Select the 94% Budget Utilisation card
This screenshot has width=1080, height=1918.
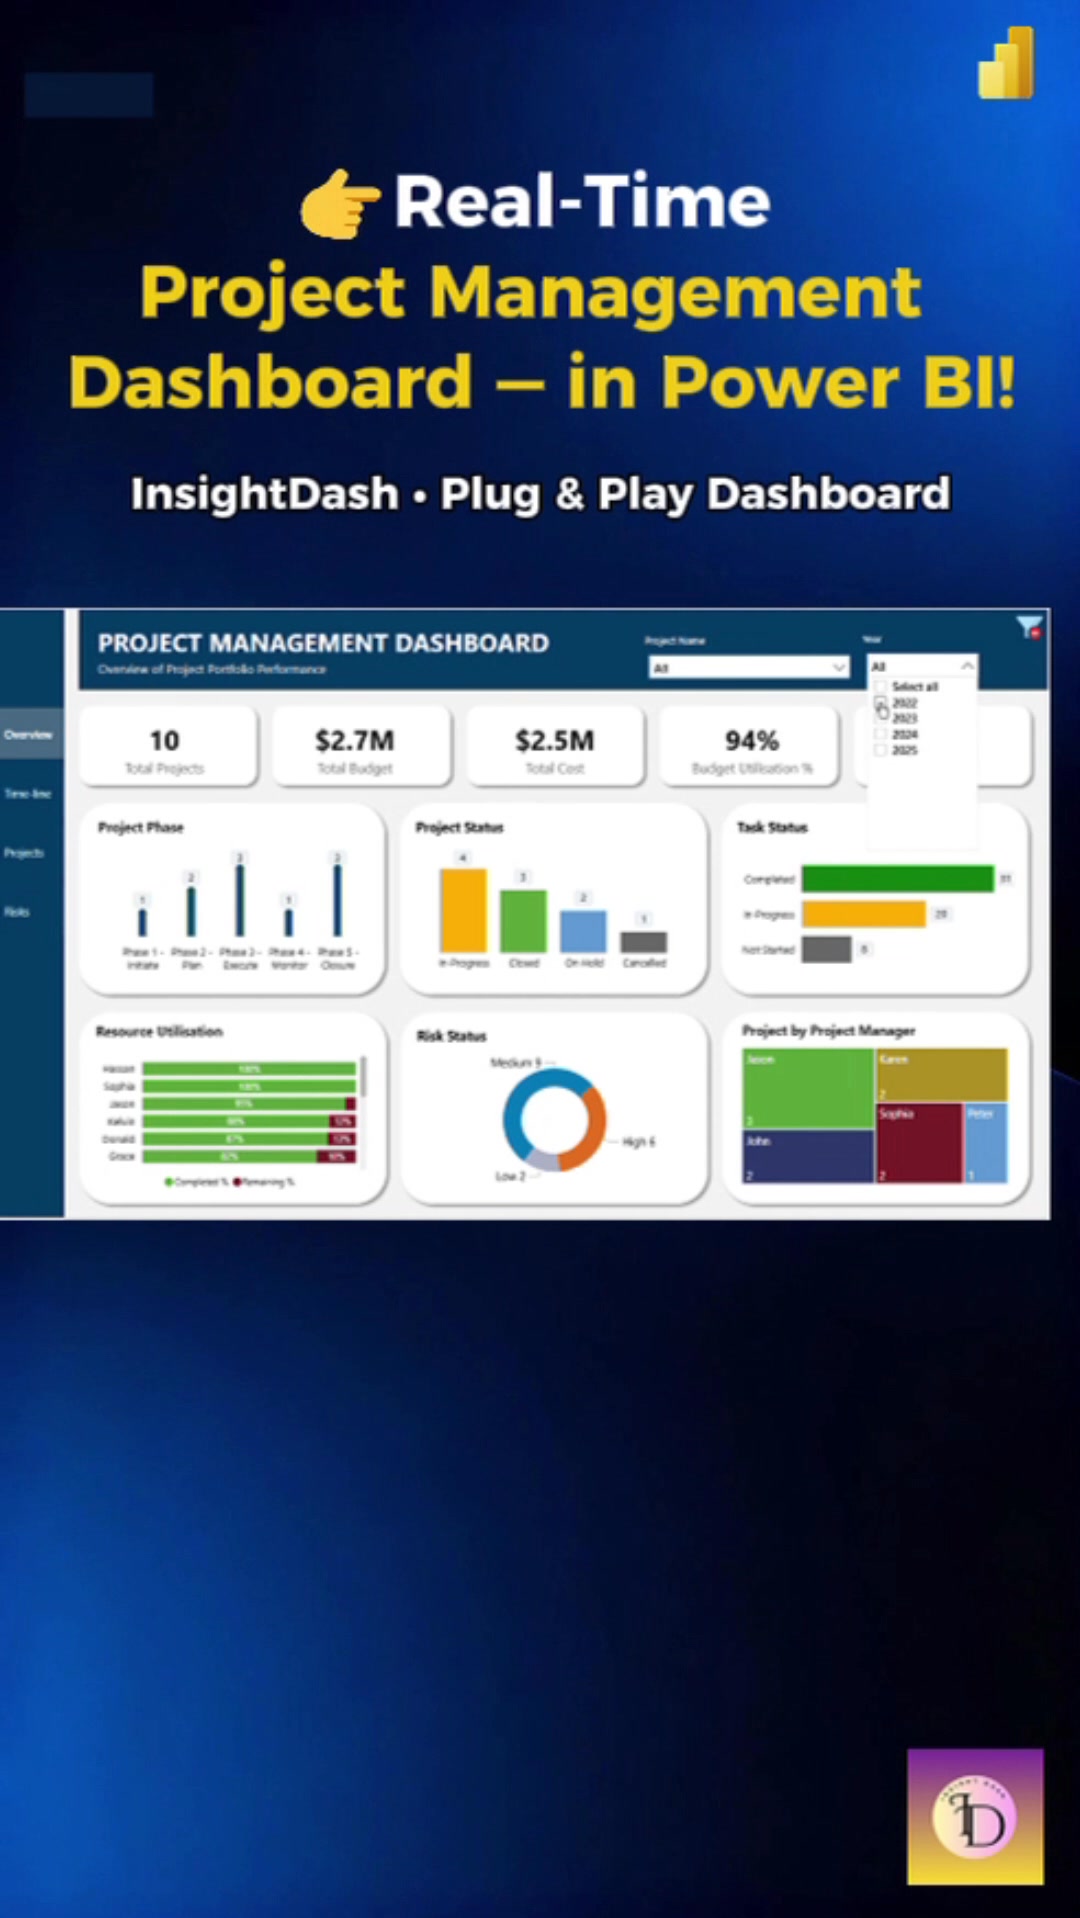tap(750, 746)
